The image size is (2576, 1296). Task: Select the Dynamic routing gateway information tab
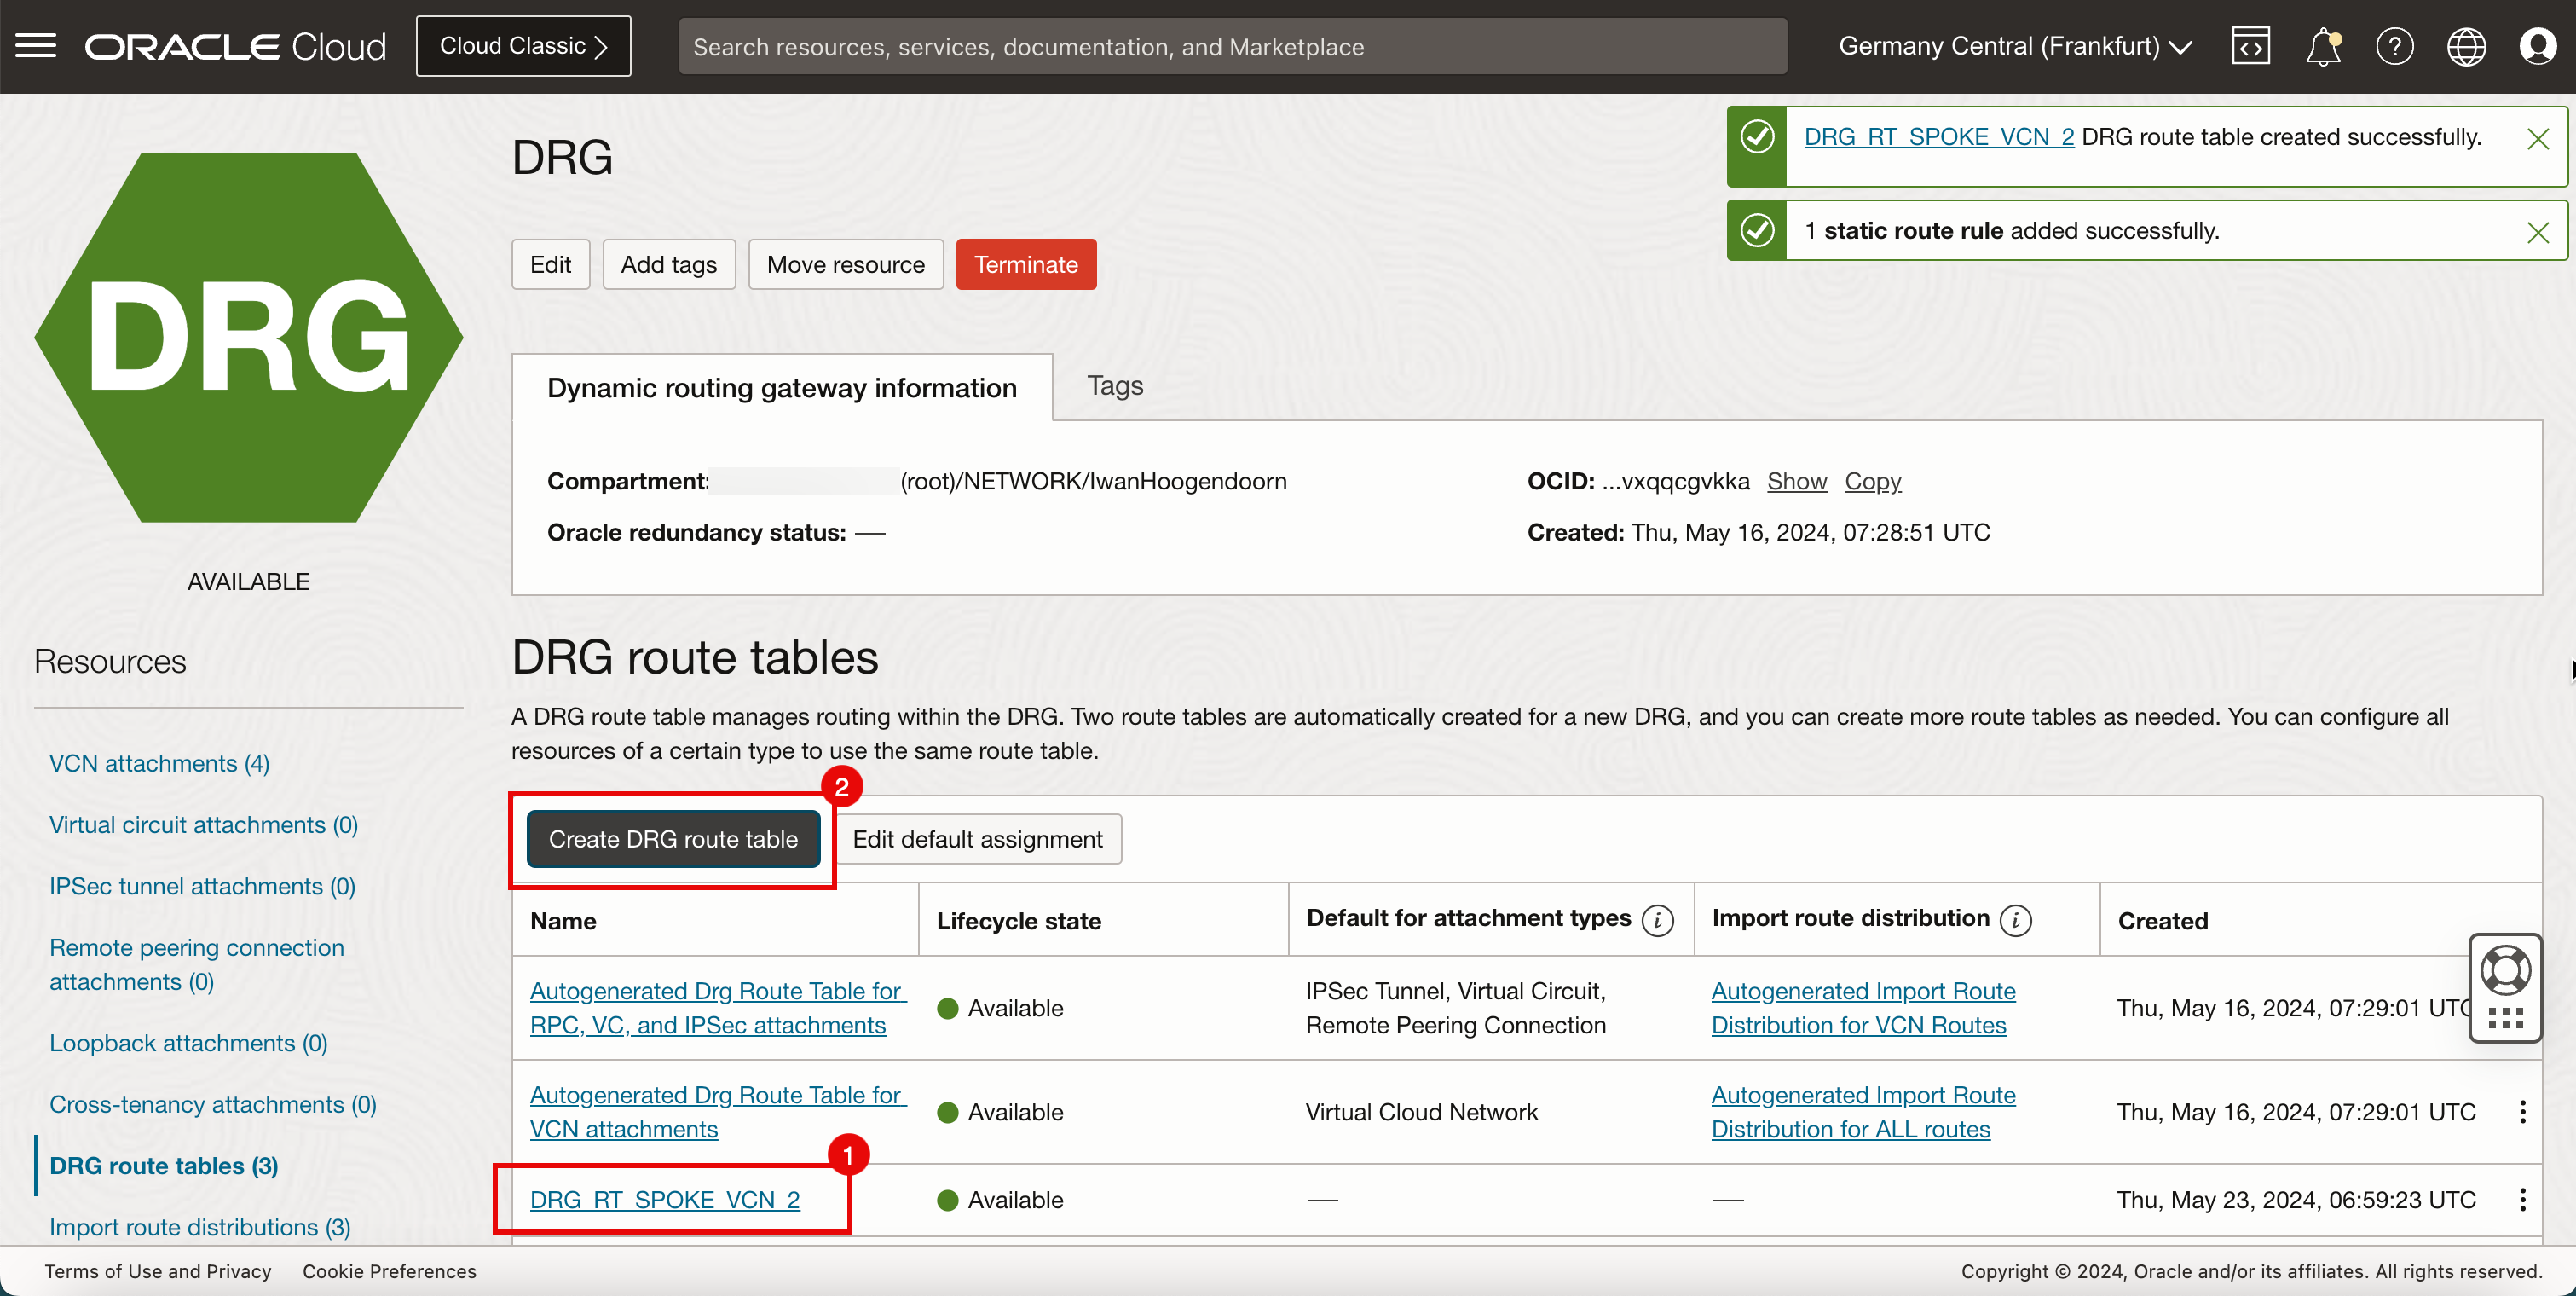click(782, 387)
